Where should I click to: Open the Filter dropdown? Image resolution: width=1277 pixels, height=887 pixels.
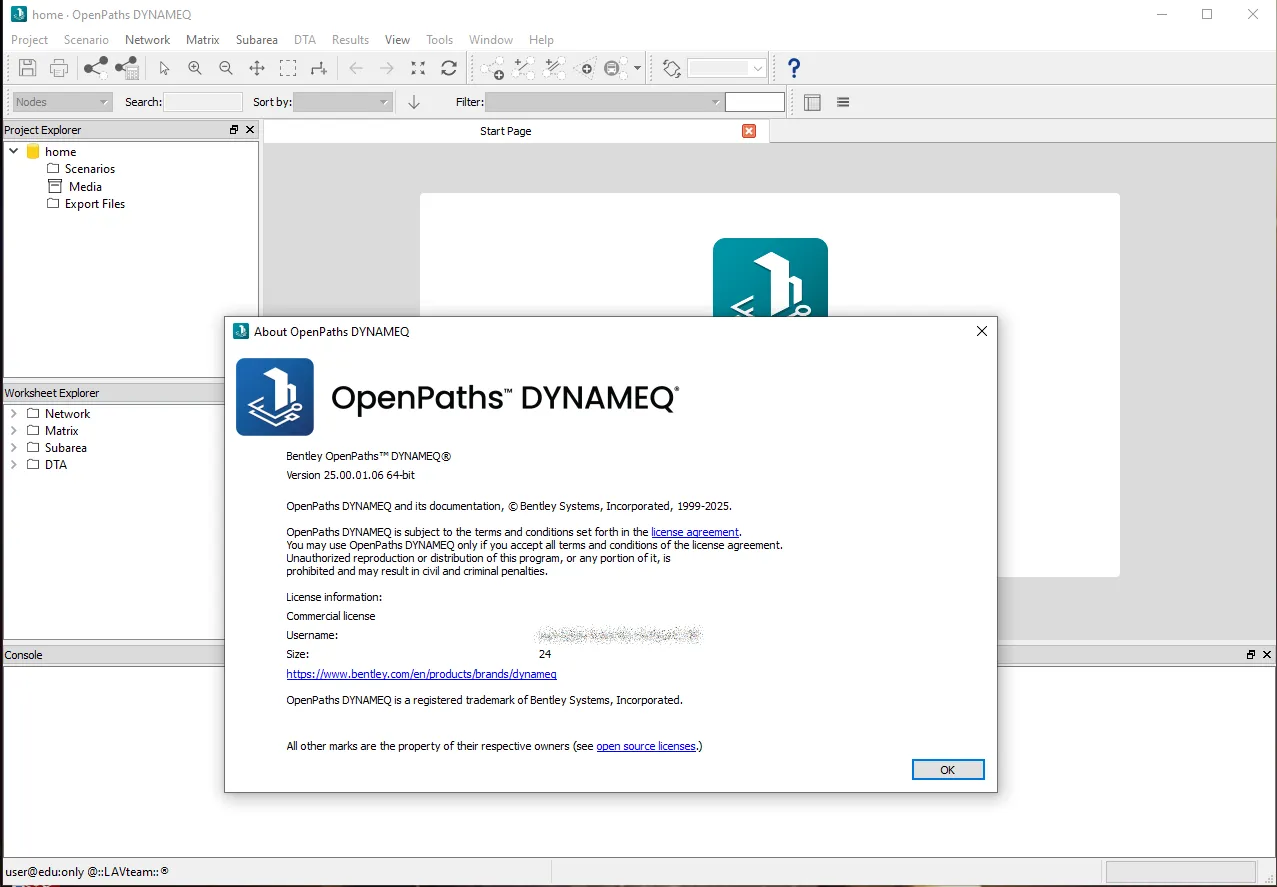tap(604, 102)
